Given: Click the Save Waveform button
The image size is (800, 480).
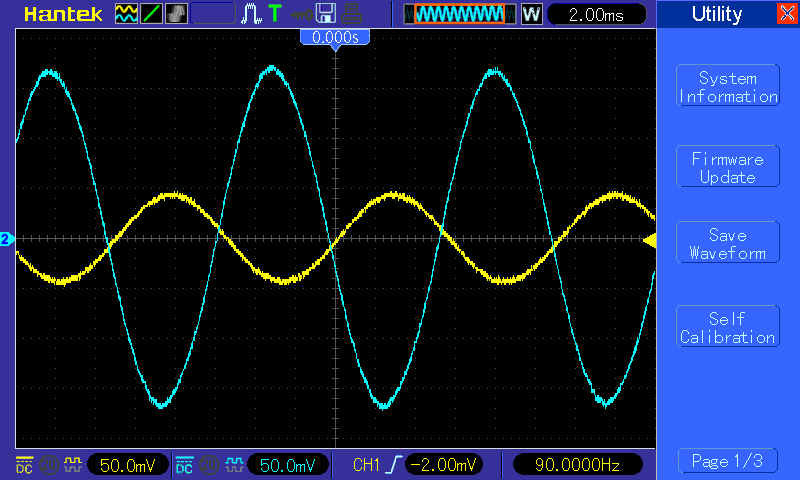Looking at the screenshot, I should pyautogui.click(x=728, y=242).
